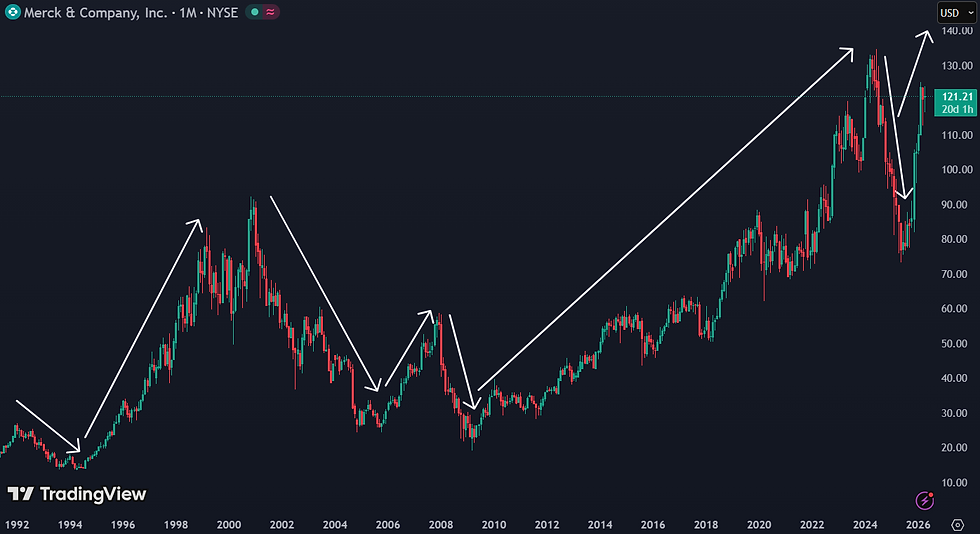Click the 140.00 price axis label

click(x=957, y=31)
